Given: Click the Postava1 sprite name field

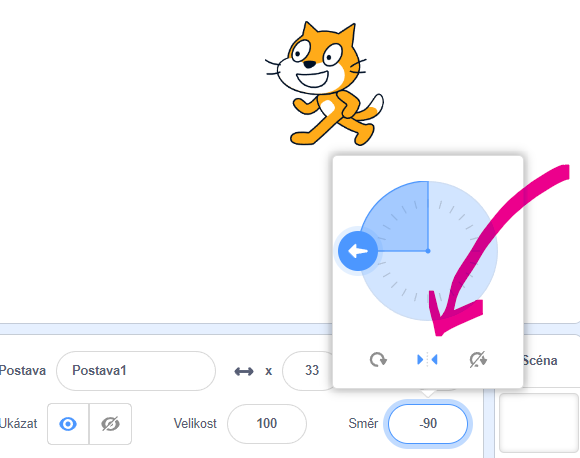Looking at the screenshot, I should (x=136, y=371).
